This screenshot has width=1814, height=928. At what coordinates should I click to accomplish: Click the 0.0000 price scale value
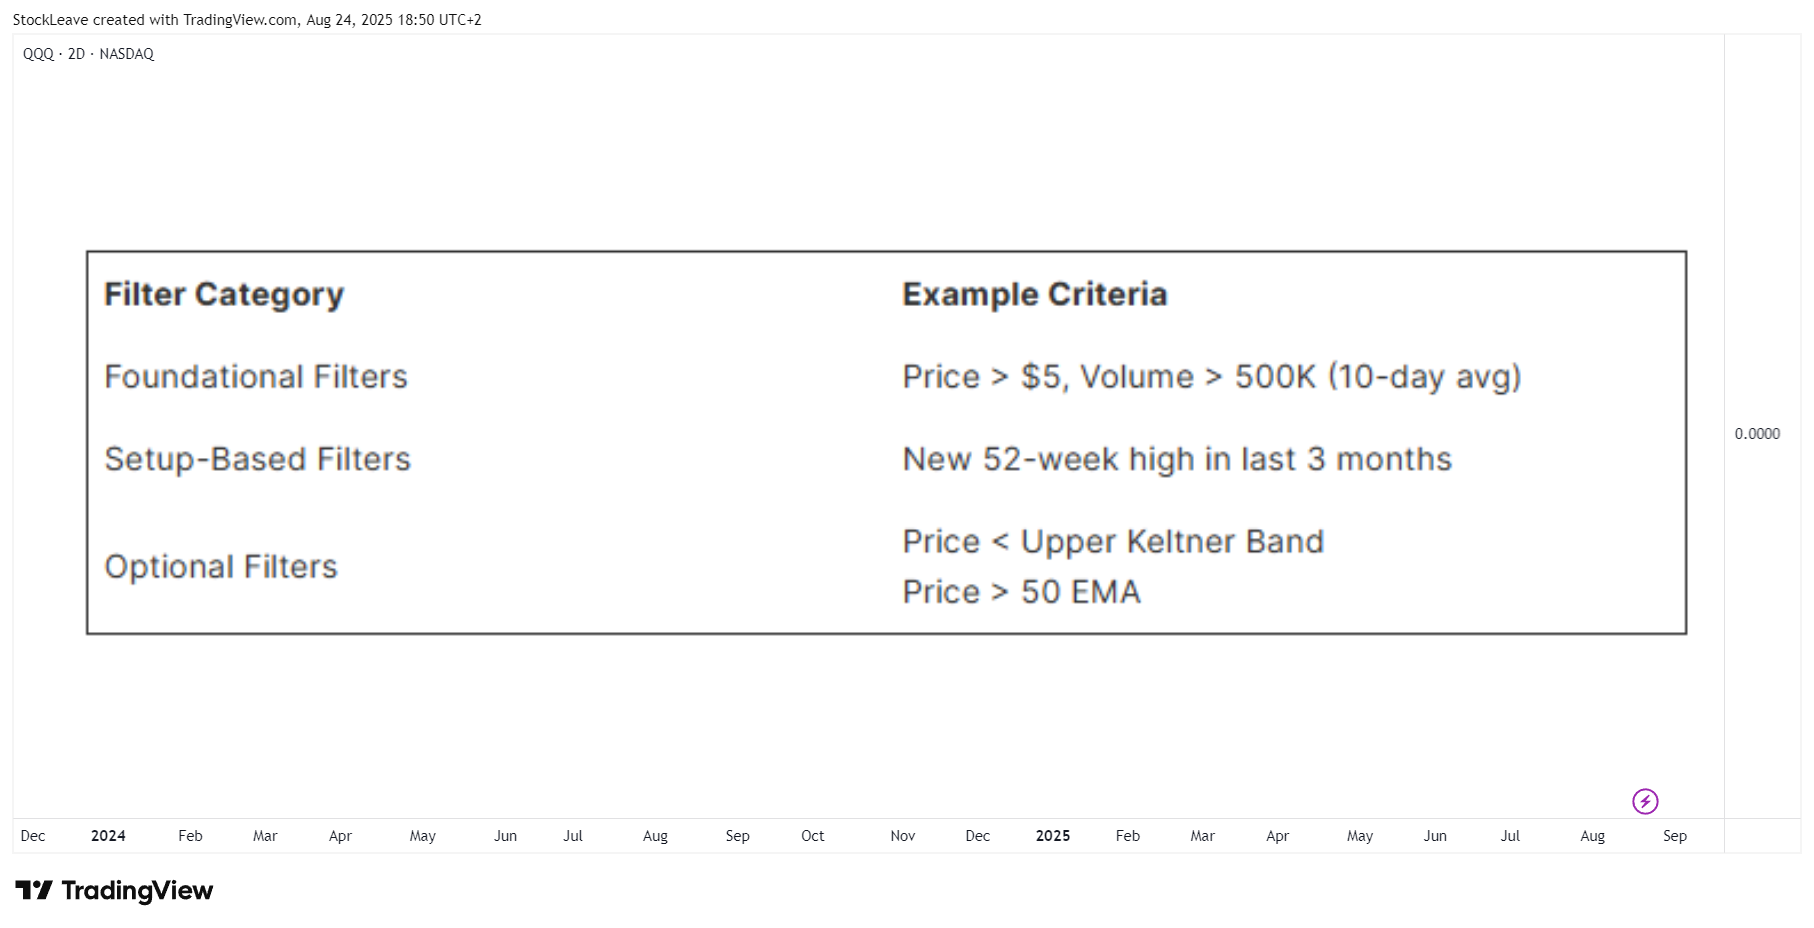(x=1757, y=434)
